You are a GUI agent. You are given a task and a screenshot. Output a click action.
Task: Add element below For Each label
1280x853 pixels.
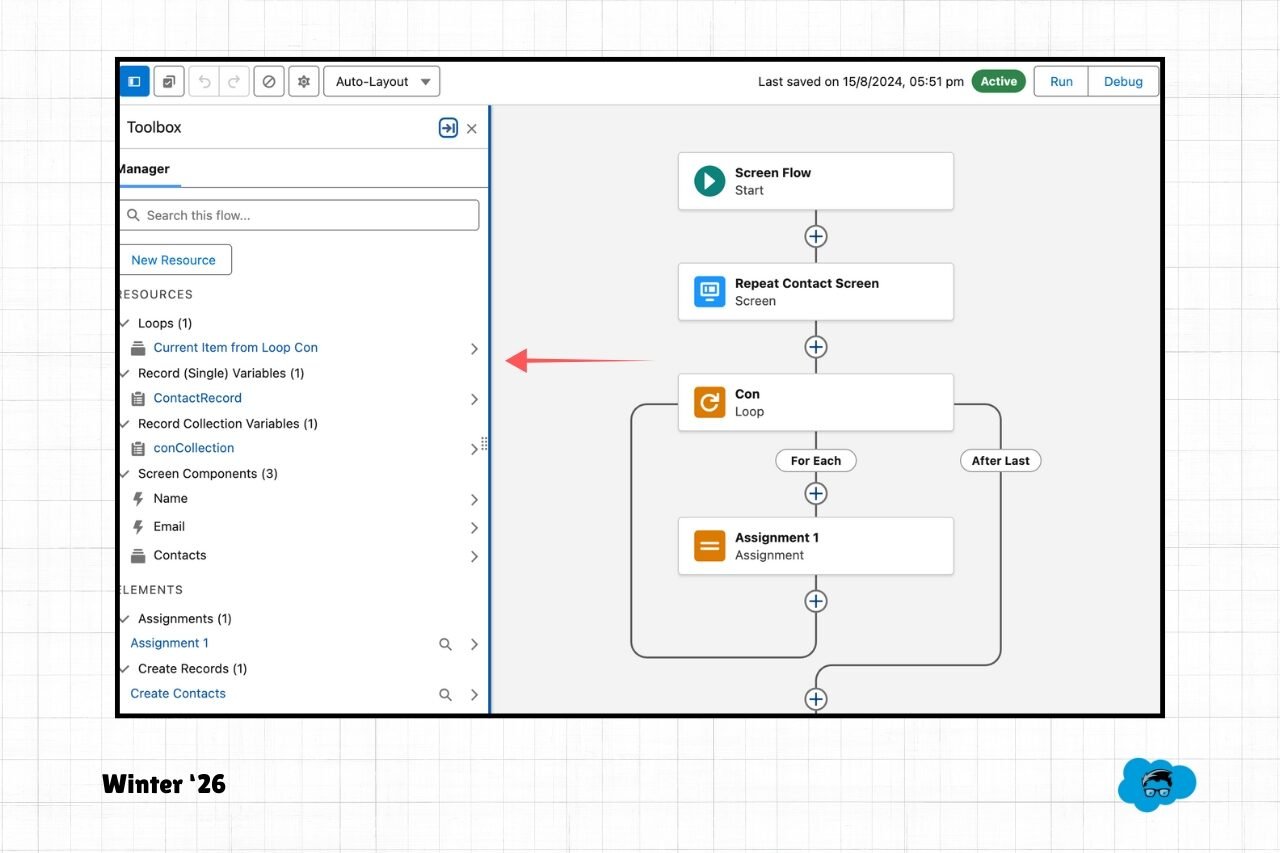click(816, 494)
